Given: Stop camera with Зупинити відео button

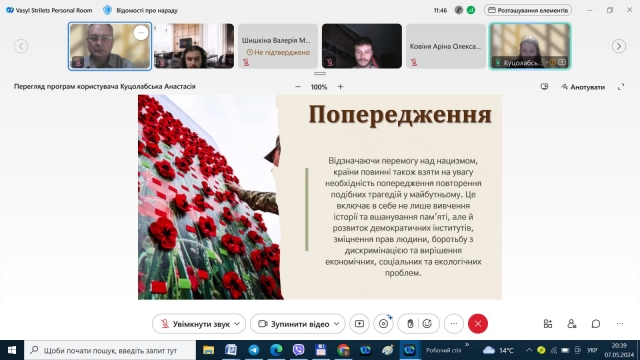Looking at the screenshot, I should point(294,324).
